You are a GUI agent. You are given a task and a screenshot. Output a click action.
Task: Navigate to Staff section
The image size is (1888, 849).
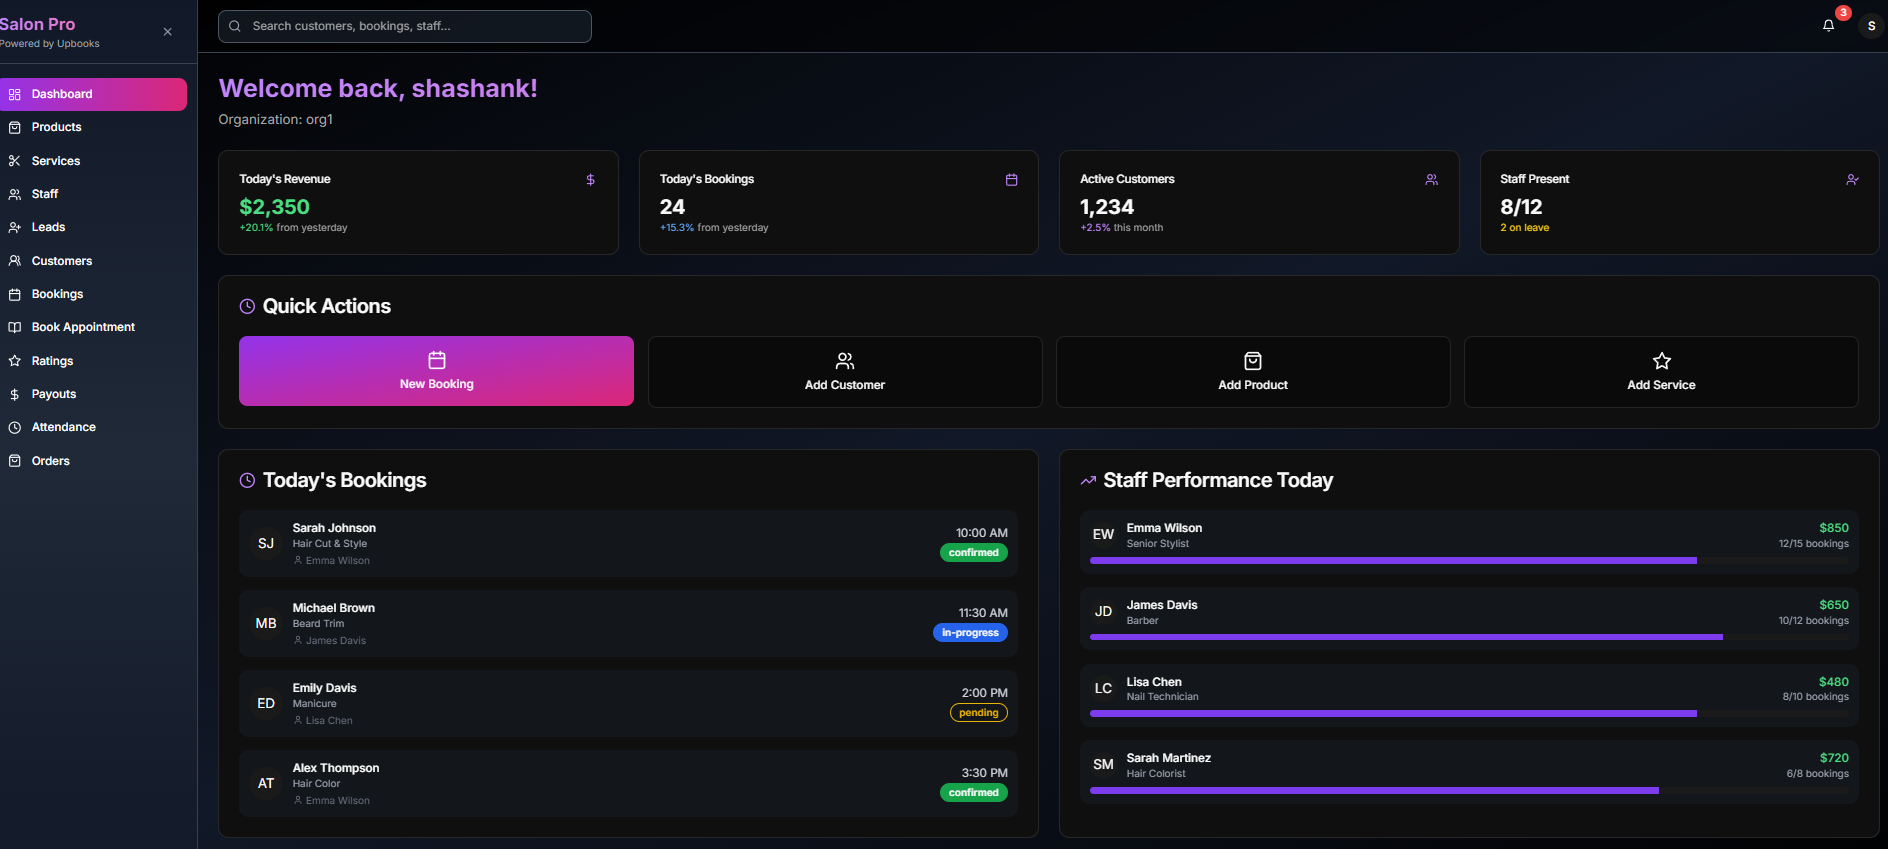[93, 194]
